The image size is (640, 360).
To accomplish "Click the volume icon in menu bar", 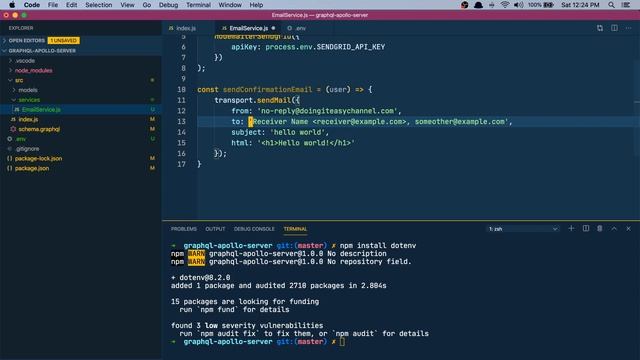I will click(x=518, y=5).
